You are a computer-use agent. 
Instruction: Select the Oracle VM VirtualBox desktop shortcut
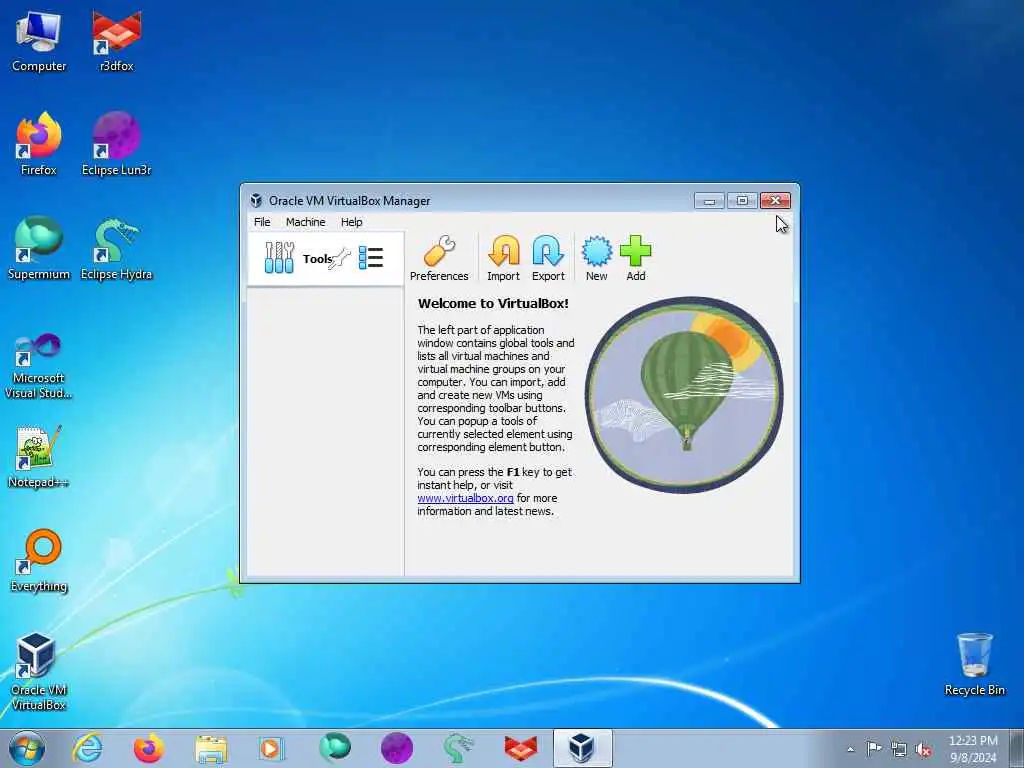click(x=39, y=672)
